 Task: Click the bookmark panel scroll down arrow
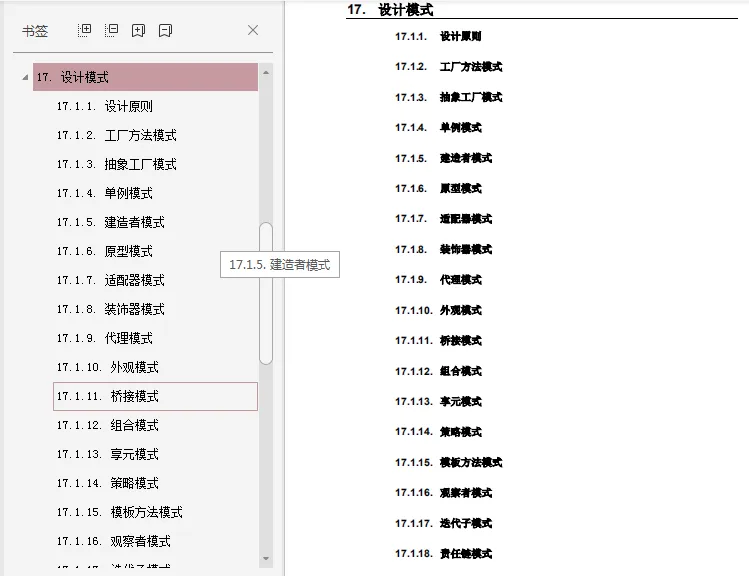click(x=266, y=558)
